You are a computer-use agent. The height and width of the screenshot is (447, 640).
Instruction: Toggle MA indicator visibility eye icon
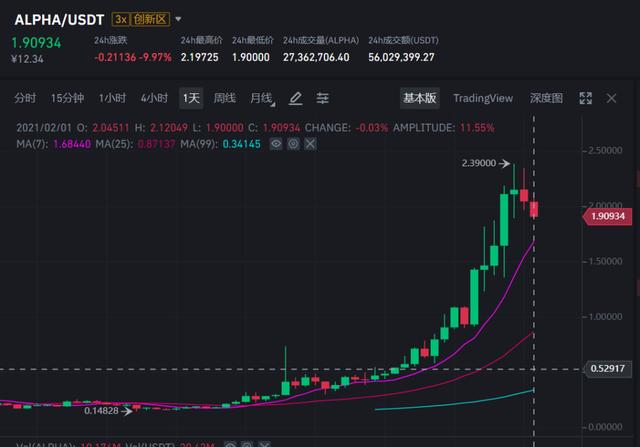pyautogui.click(x=276, y=144)
